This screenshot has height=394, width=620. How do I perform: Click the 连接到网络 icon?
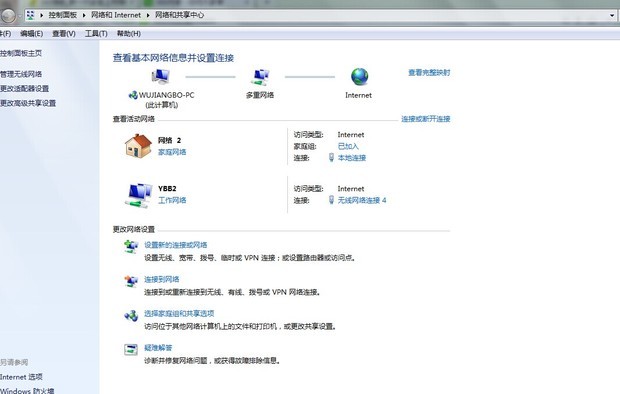(131, 281)
